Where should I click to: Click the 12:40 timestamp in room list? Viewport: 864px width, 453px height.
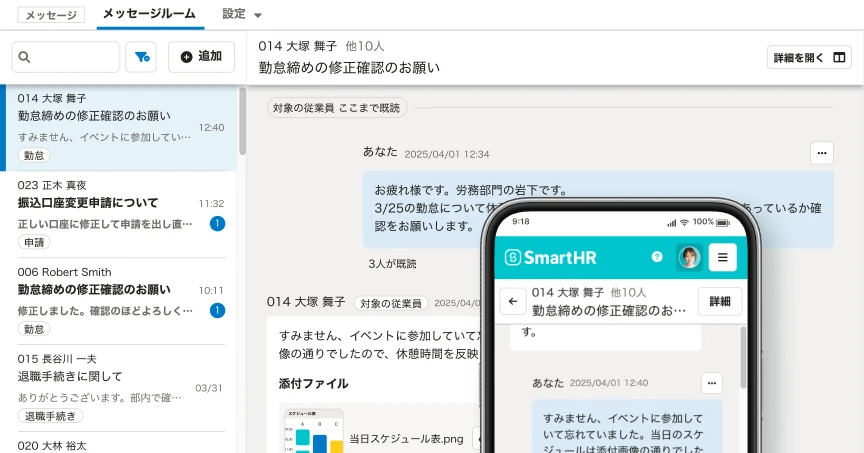(x=212, y=127)
